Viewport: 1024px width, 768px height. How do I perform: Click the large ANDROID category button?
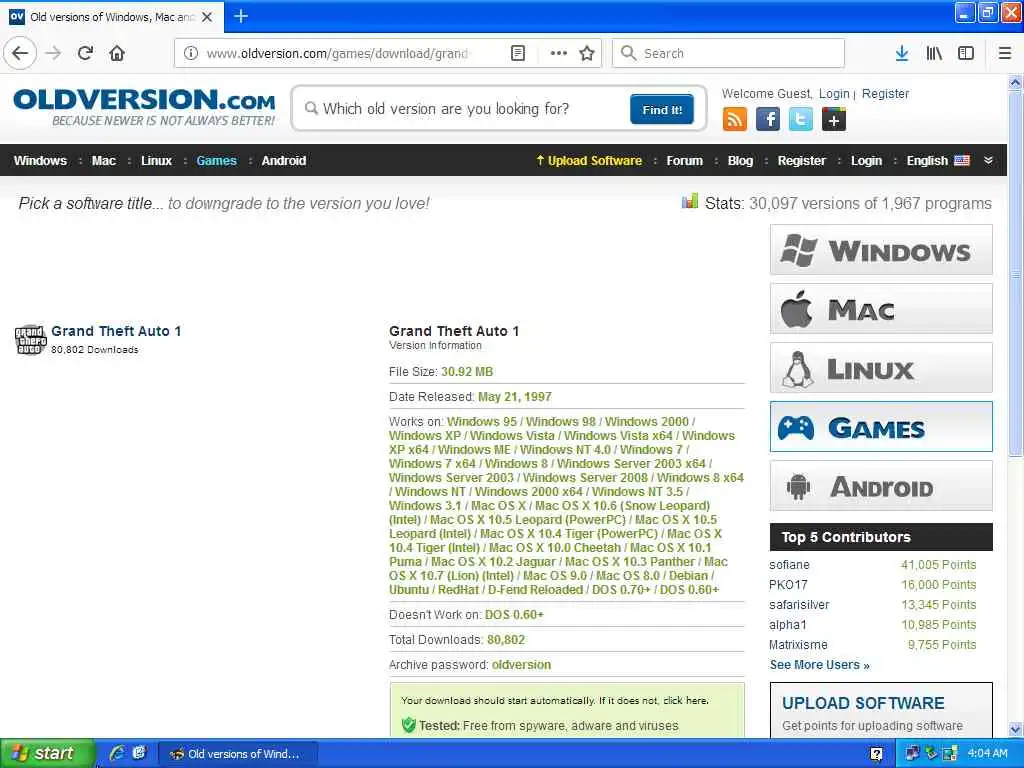pyautogui.click(x=881, y=486)
